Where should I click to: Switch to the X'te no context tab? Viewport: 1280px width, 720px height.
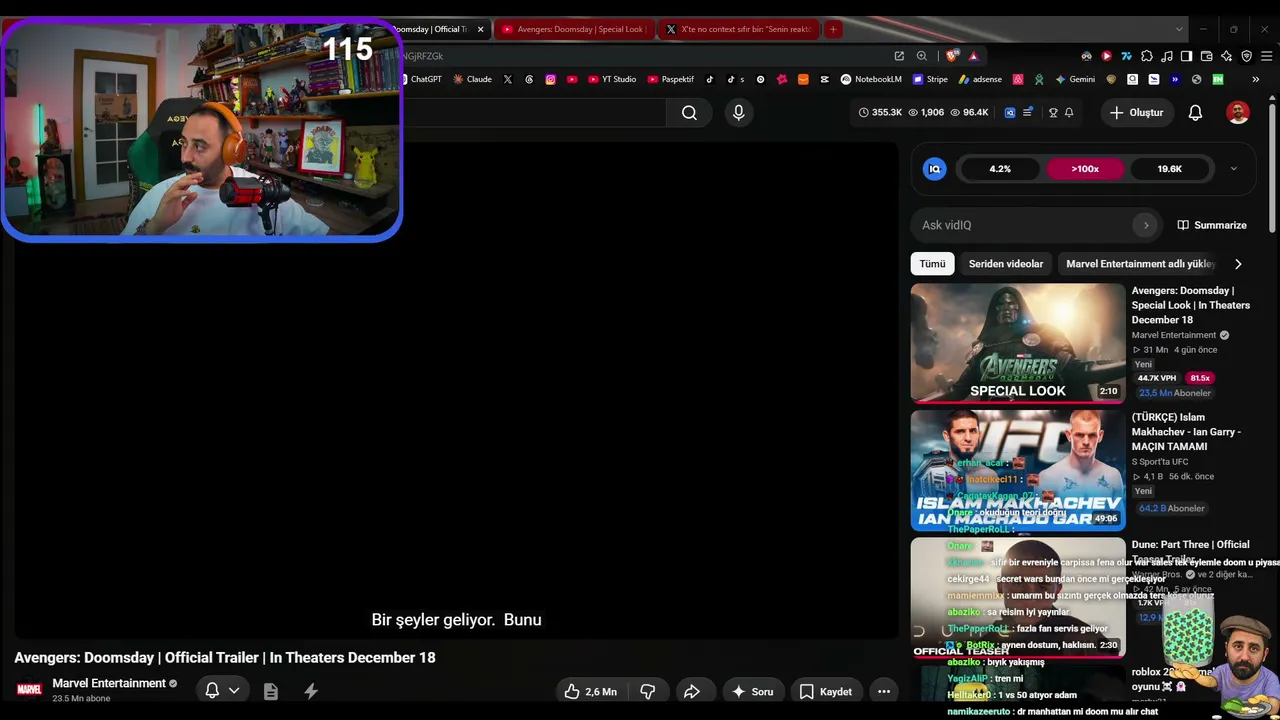[x=738, y=29]
